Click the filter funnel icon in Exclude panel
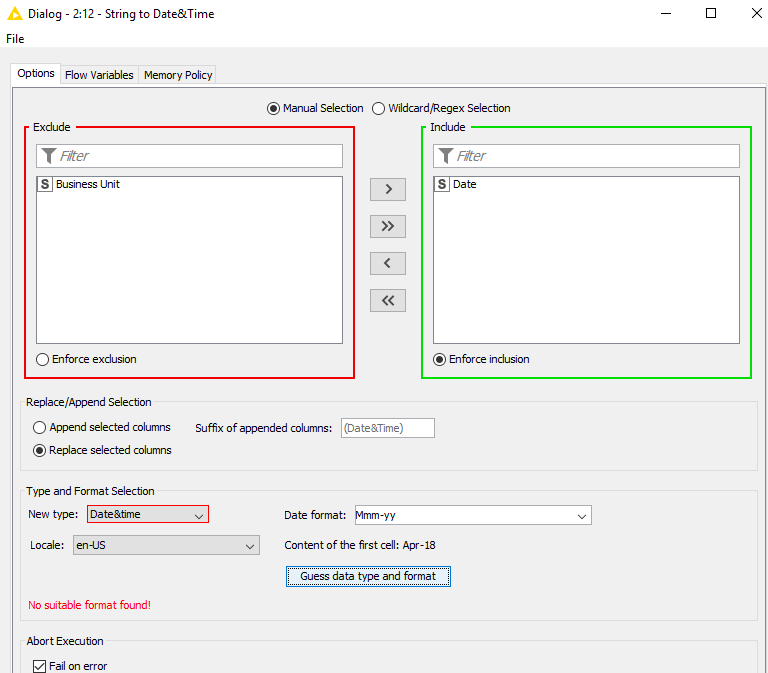This screenshot has height=673, width=768. [48, 156]
